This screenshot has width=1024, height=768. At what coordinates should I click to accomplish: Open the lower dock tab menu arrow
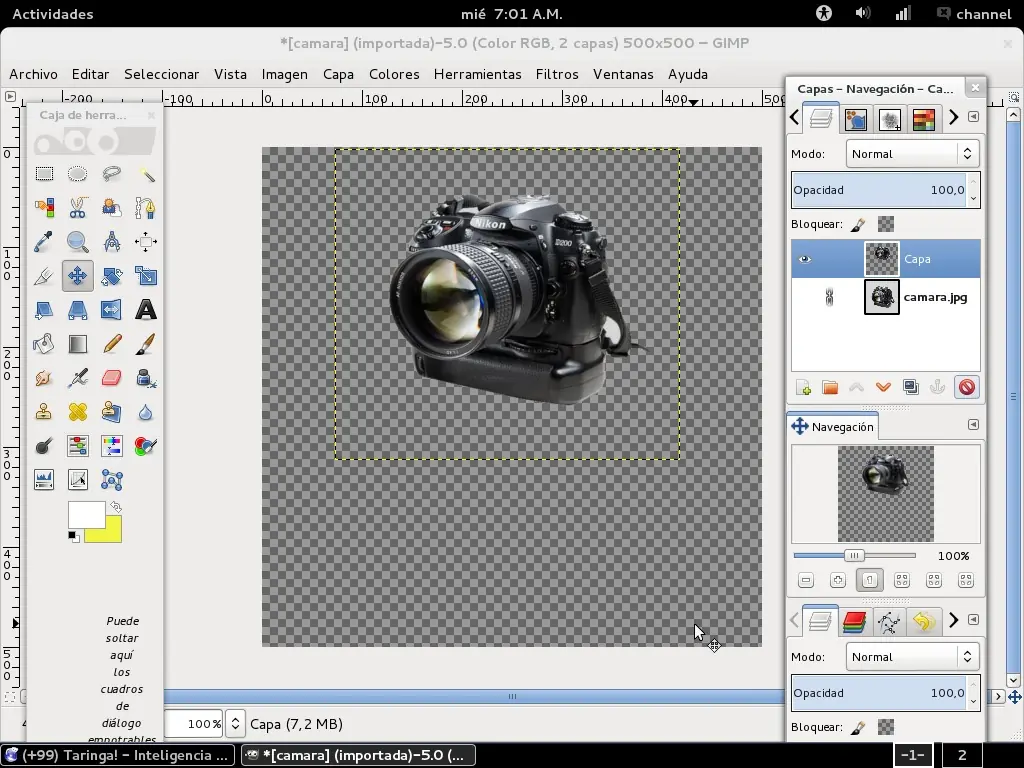point(973,620)
